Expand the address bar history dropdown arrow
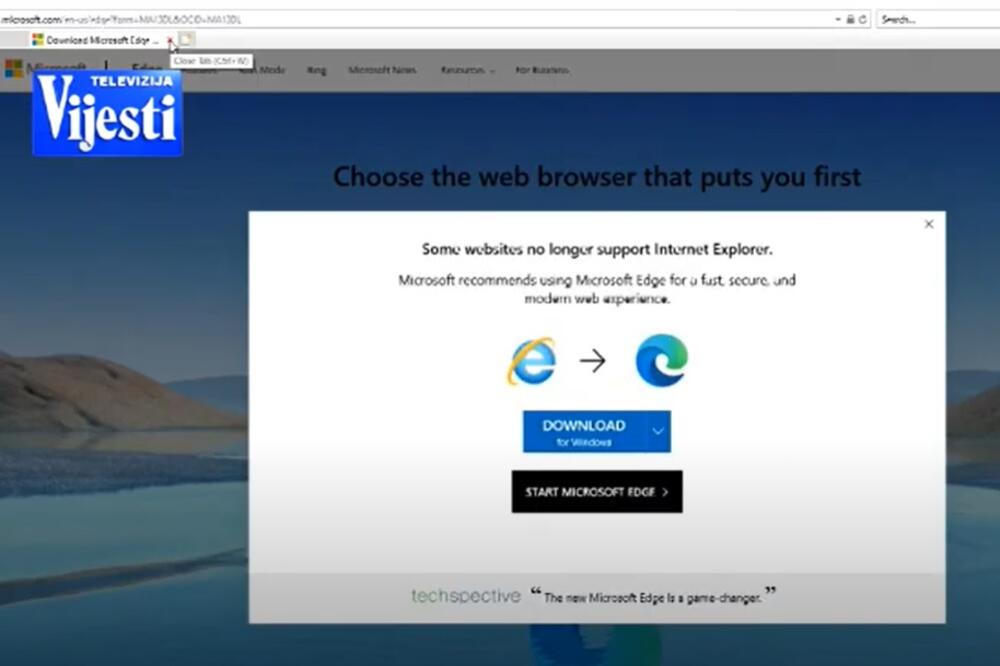Screen dimensions: 1000x666 (838, 19)
